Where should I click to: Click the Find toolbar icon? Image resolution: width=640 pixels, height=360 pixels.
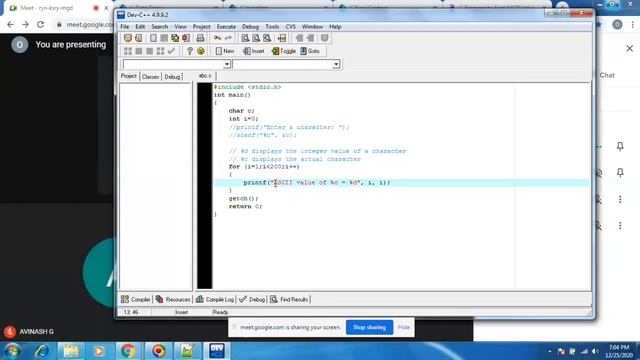click(x=245, y=38)
